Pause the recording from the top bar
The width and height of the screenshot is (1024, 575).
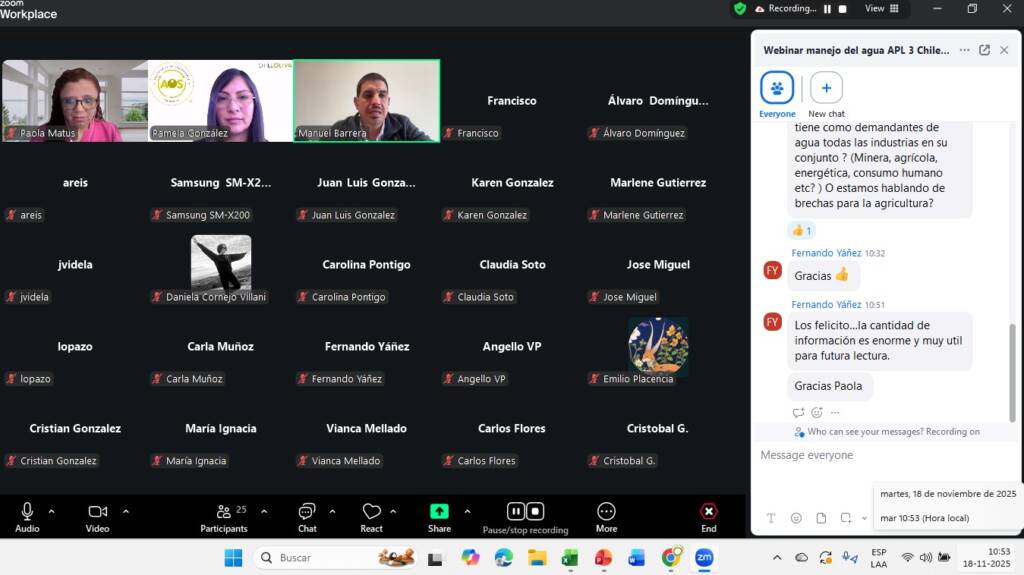tap(827, 9)
